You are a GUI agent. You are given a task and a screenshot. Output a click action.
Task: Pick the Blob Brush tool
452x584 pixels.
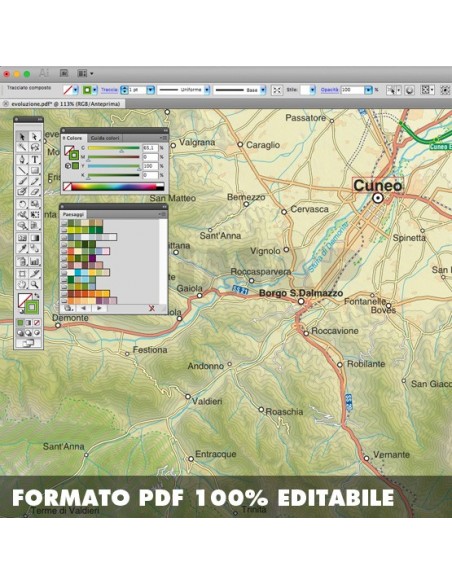pos(22,192)
